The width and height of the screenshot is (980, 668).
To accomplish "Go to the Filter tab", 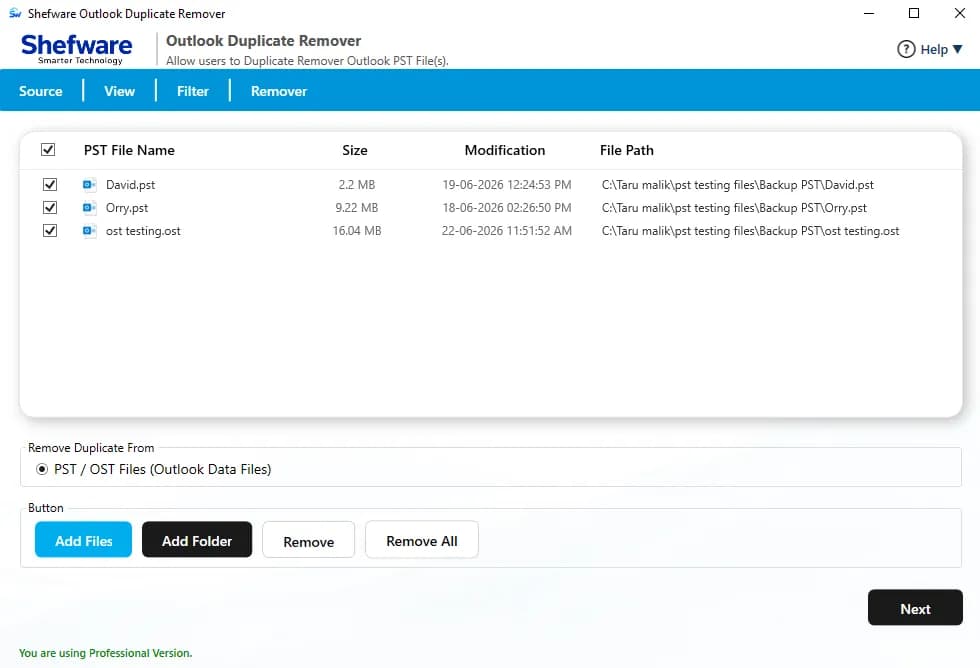I will tap(192, 91).
